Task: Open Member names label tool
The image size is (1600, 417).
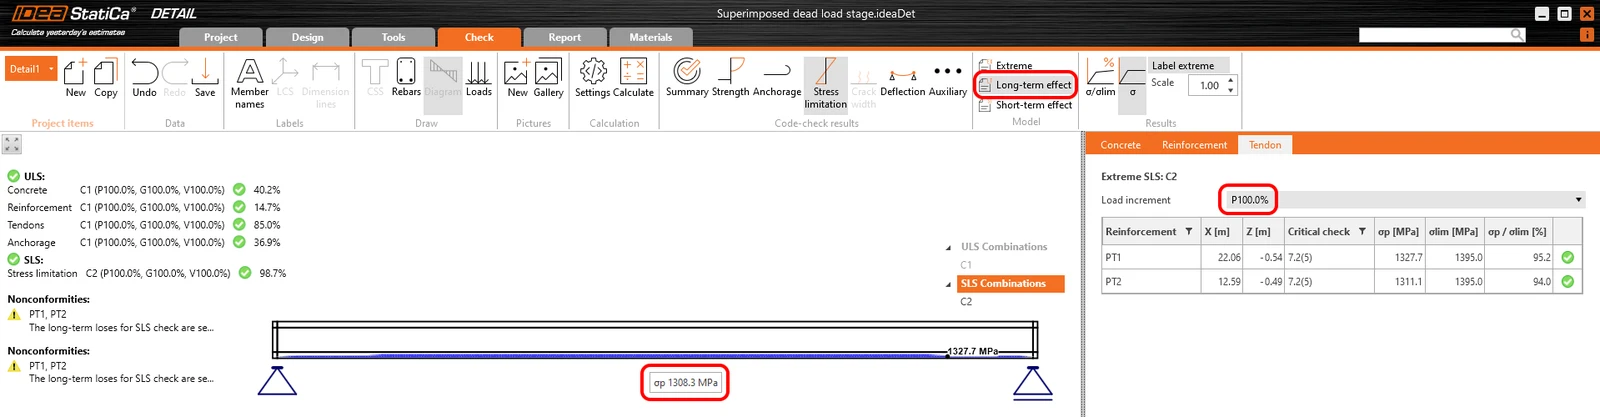Action: click(x=249, y=83)
